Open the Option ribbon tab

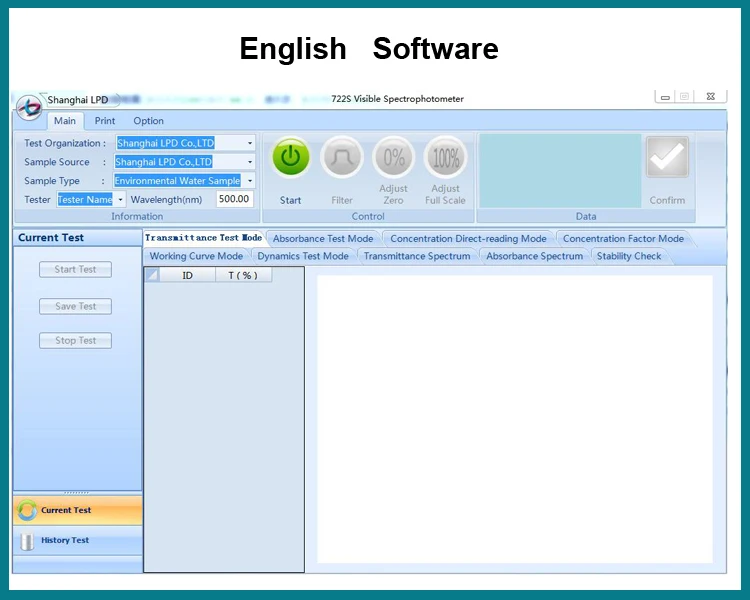coord(148,121)
